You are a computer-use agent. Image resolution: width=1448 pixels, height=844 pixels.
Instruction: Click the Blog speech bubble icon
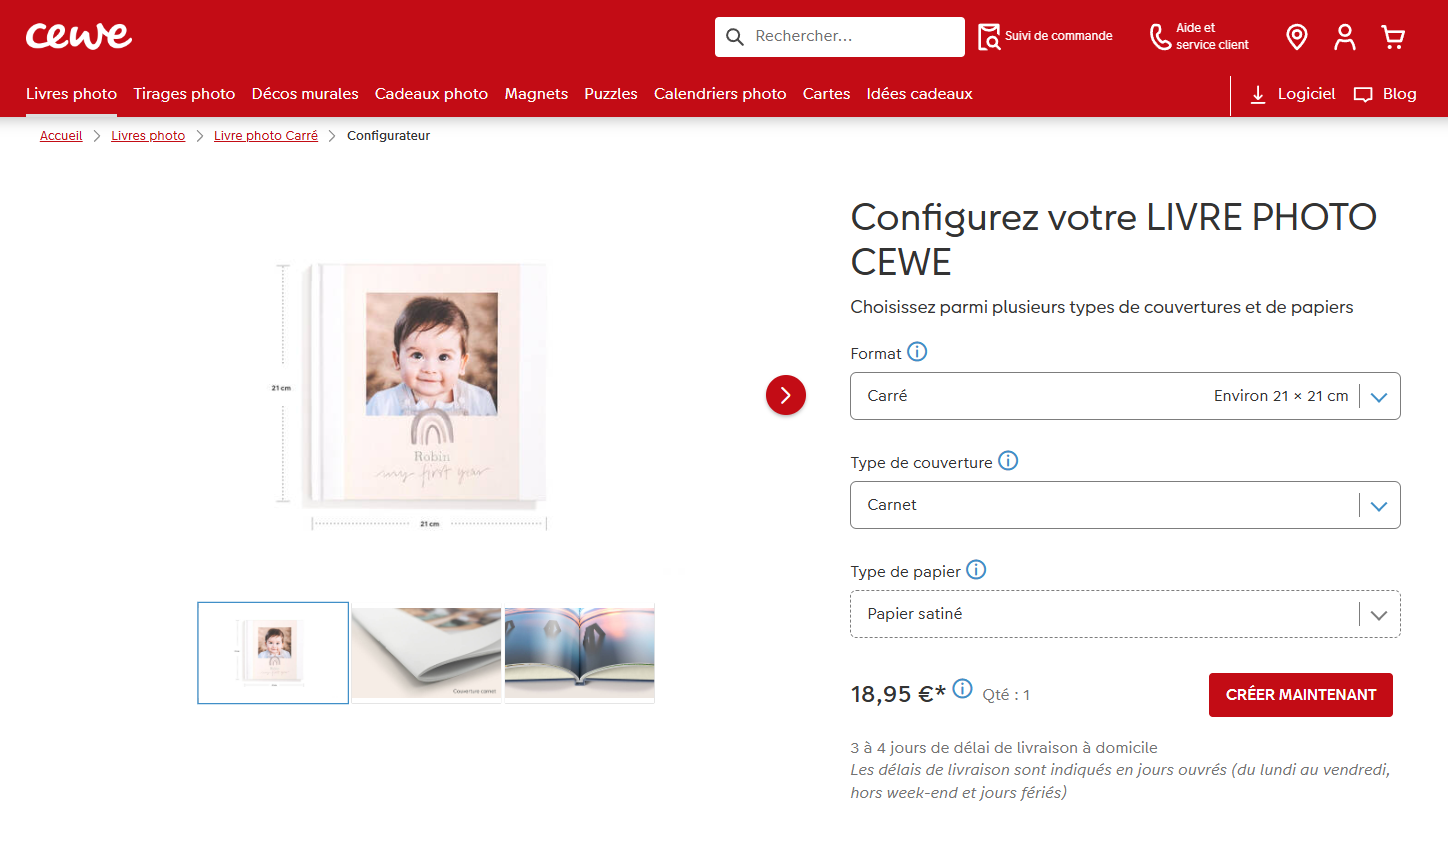pyautogui.click(x=1363, y=94)
